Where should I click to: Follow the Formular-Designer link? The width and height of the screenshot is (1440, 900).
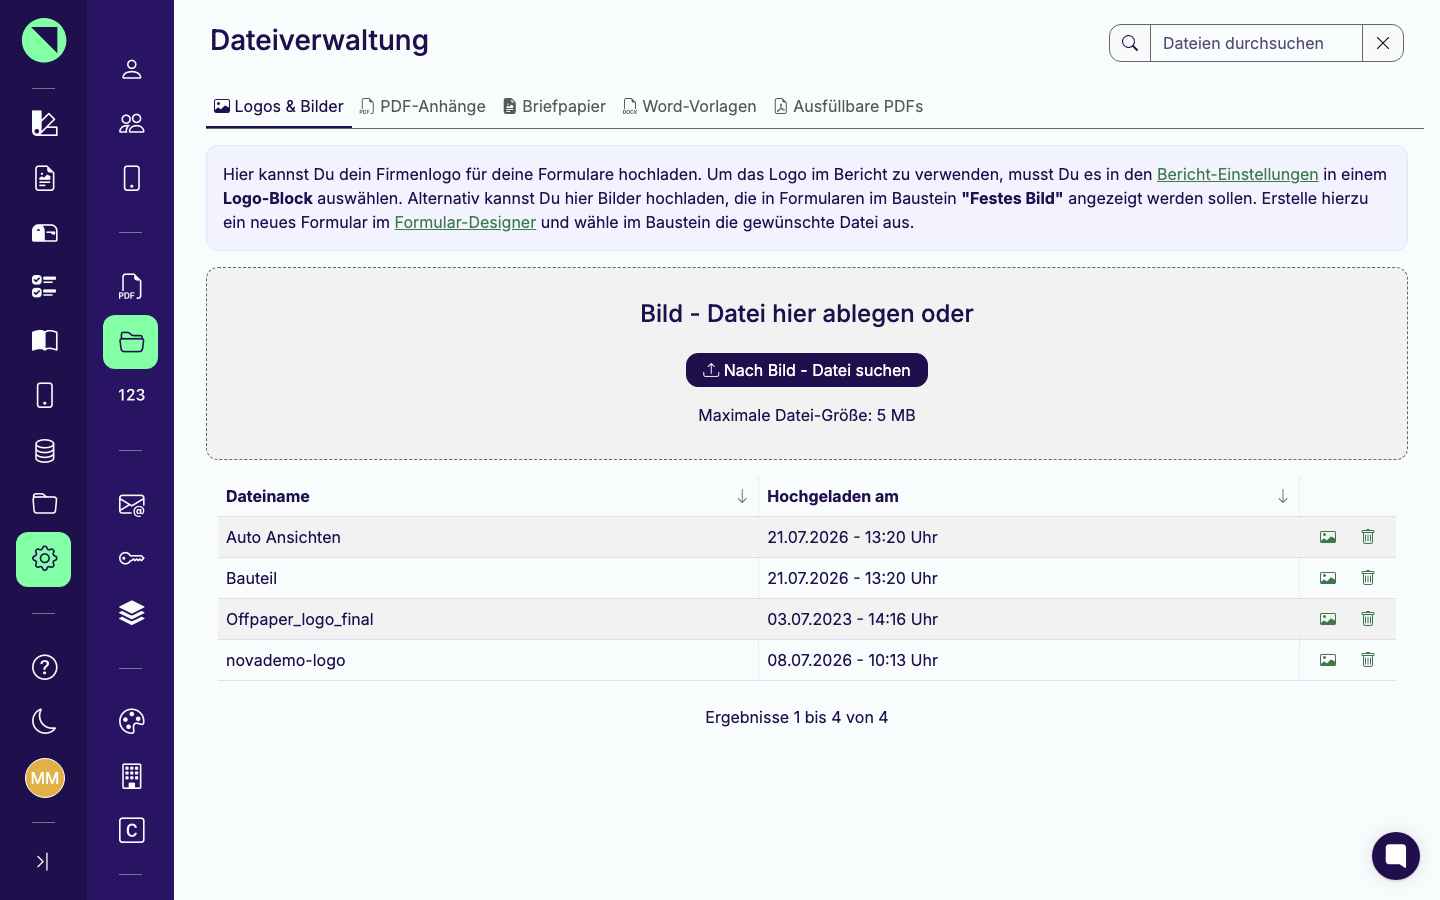465,222
